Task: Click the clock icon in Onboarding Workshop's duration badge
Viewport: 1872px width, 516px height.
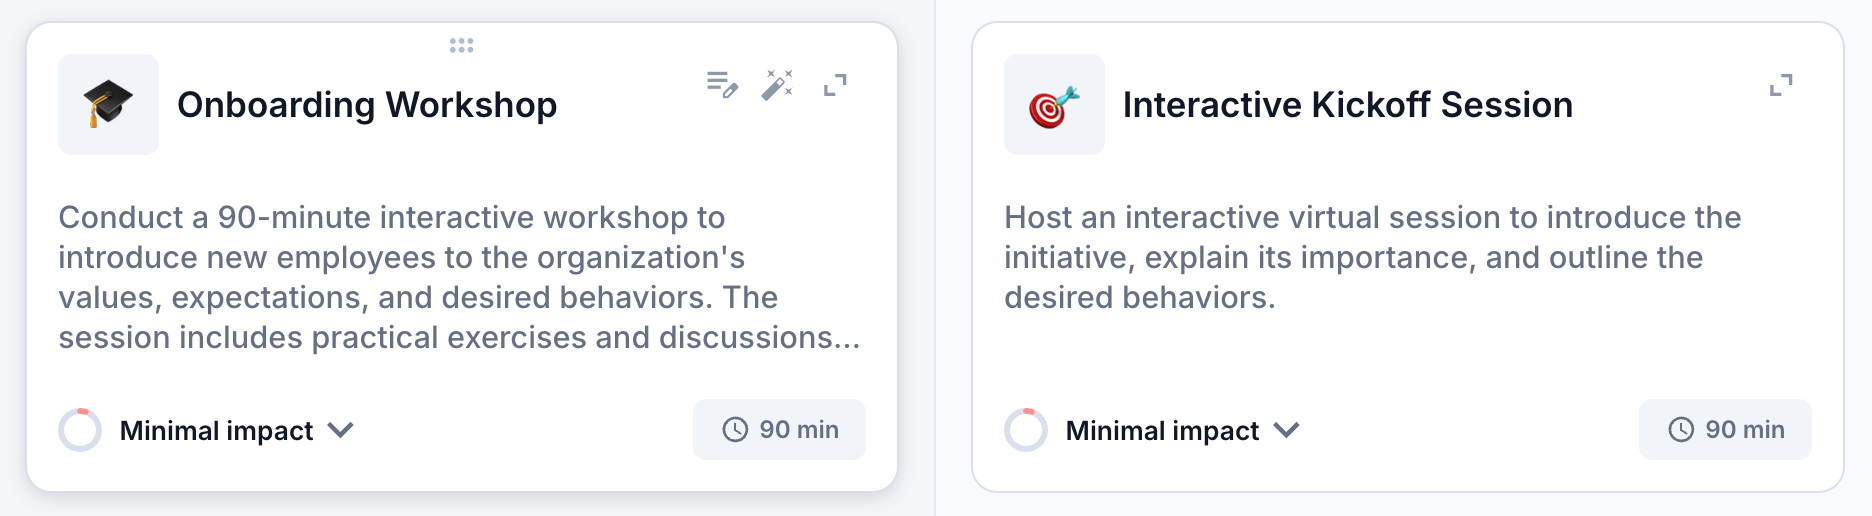Action: click(x=735, y=430)
